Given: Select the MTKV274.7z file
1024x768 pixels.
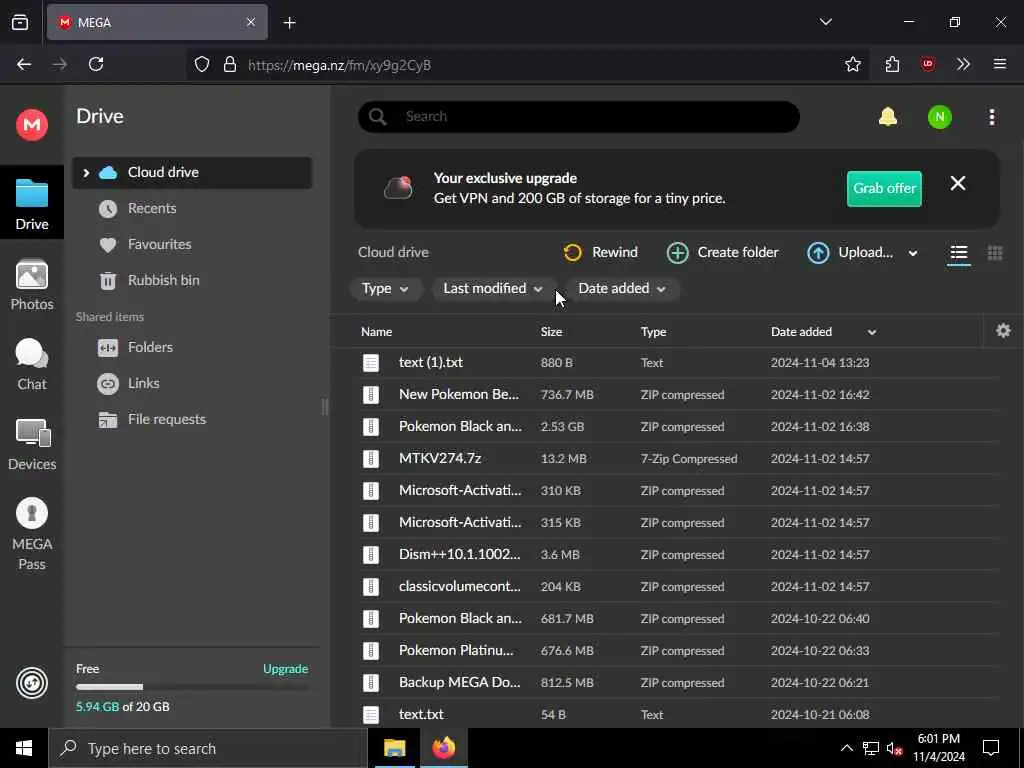Looking at the screenshot, I should pyautogui.click(x=679, y=458).
